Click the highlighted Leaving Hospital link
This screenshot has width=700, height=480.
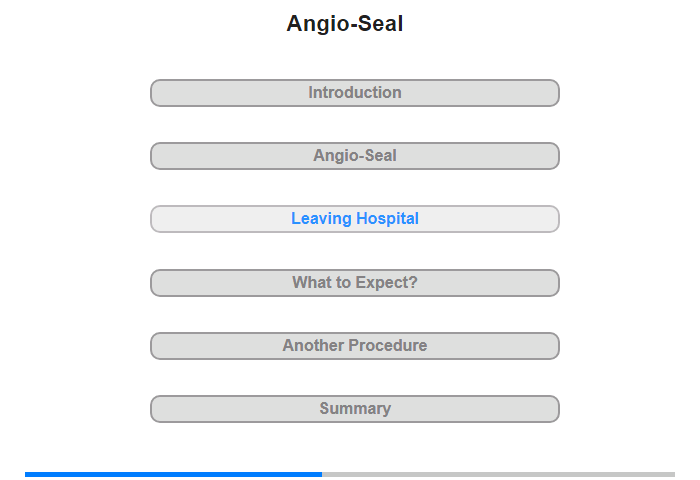click(x=354, y=219)
